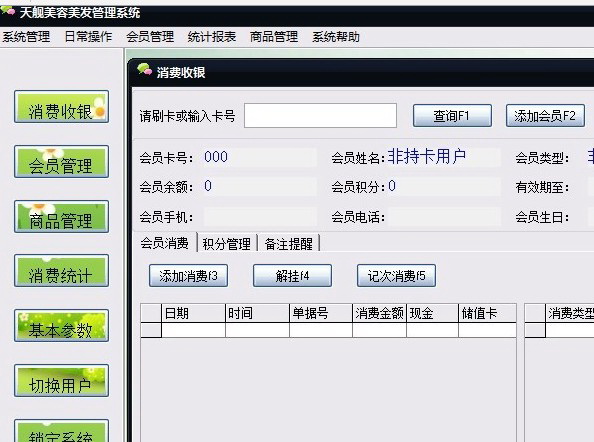This screenshot has width=594, height=442.
Task: Click the 添加会员F2 button
Action: [x=545, y=116]
